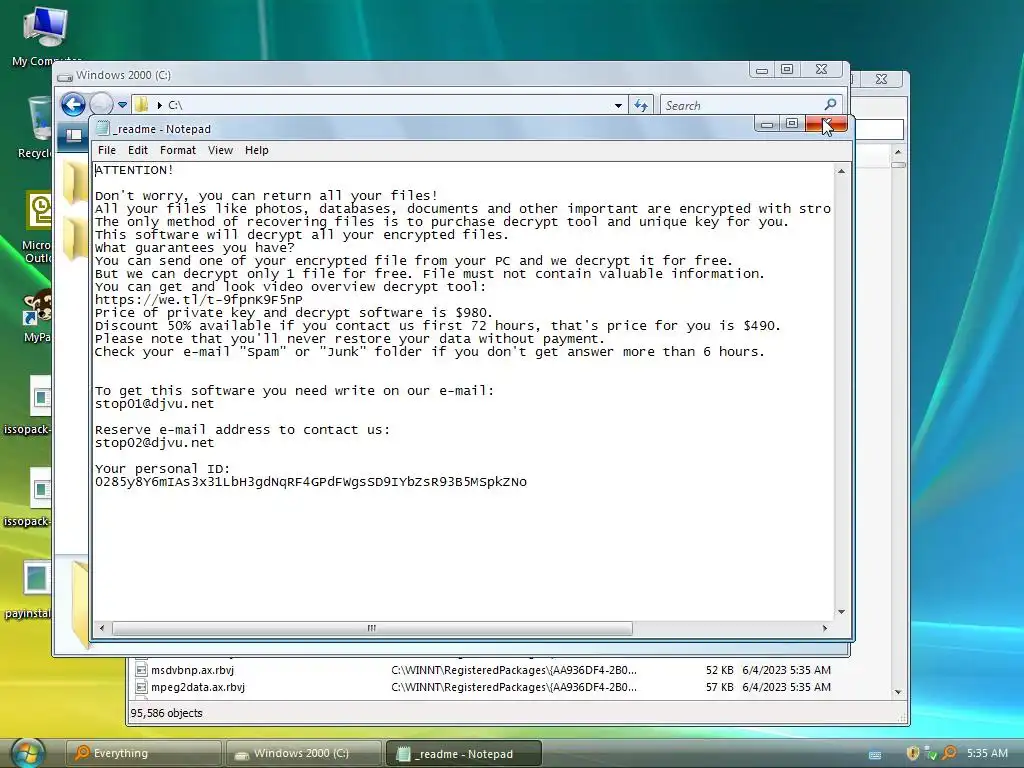
Task: Click Everything list scrollbar down arrow
Action: coord(898,692)
